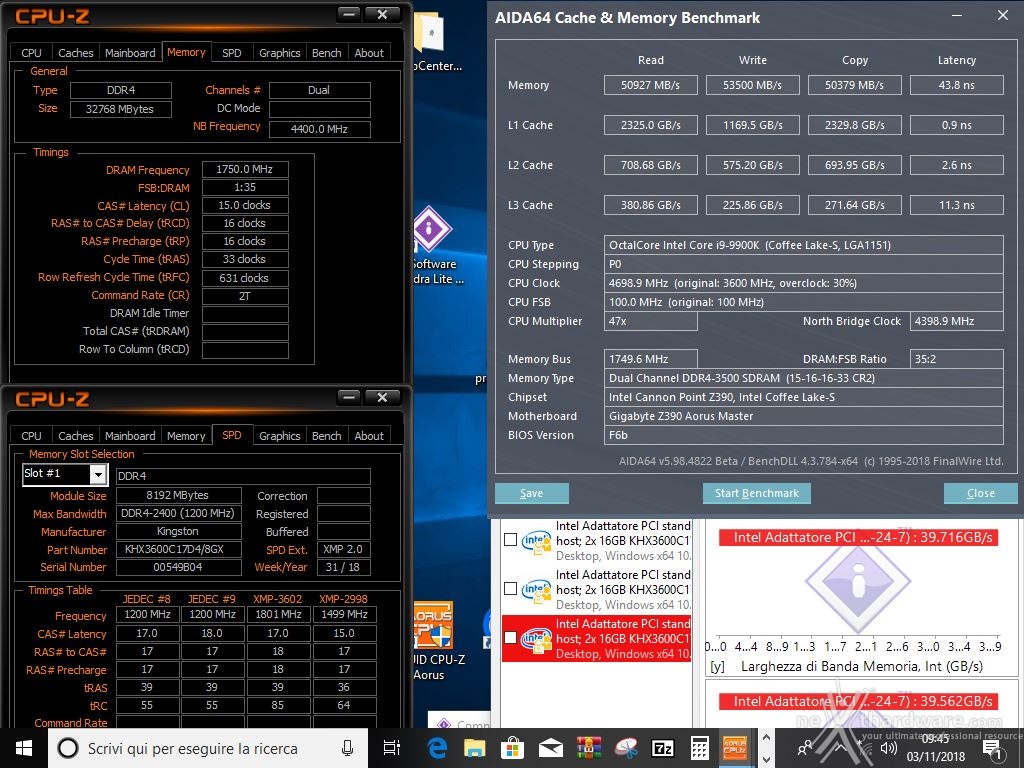Open Bench tab in CPU-Z SPD window

point(327,436)
